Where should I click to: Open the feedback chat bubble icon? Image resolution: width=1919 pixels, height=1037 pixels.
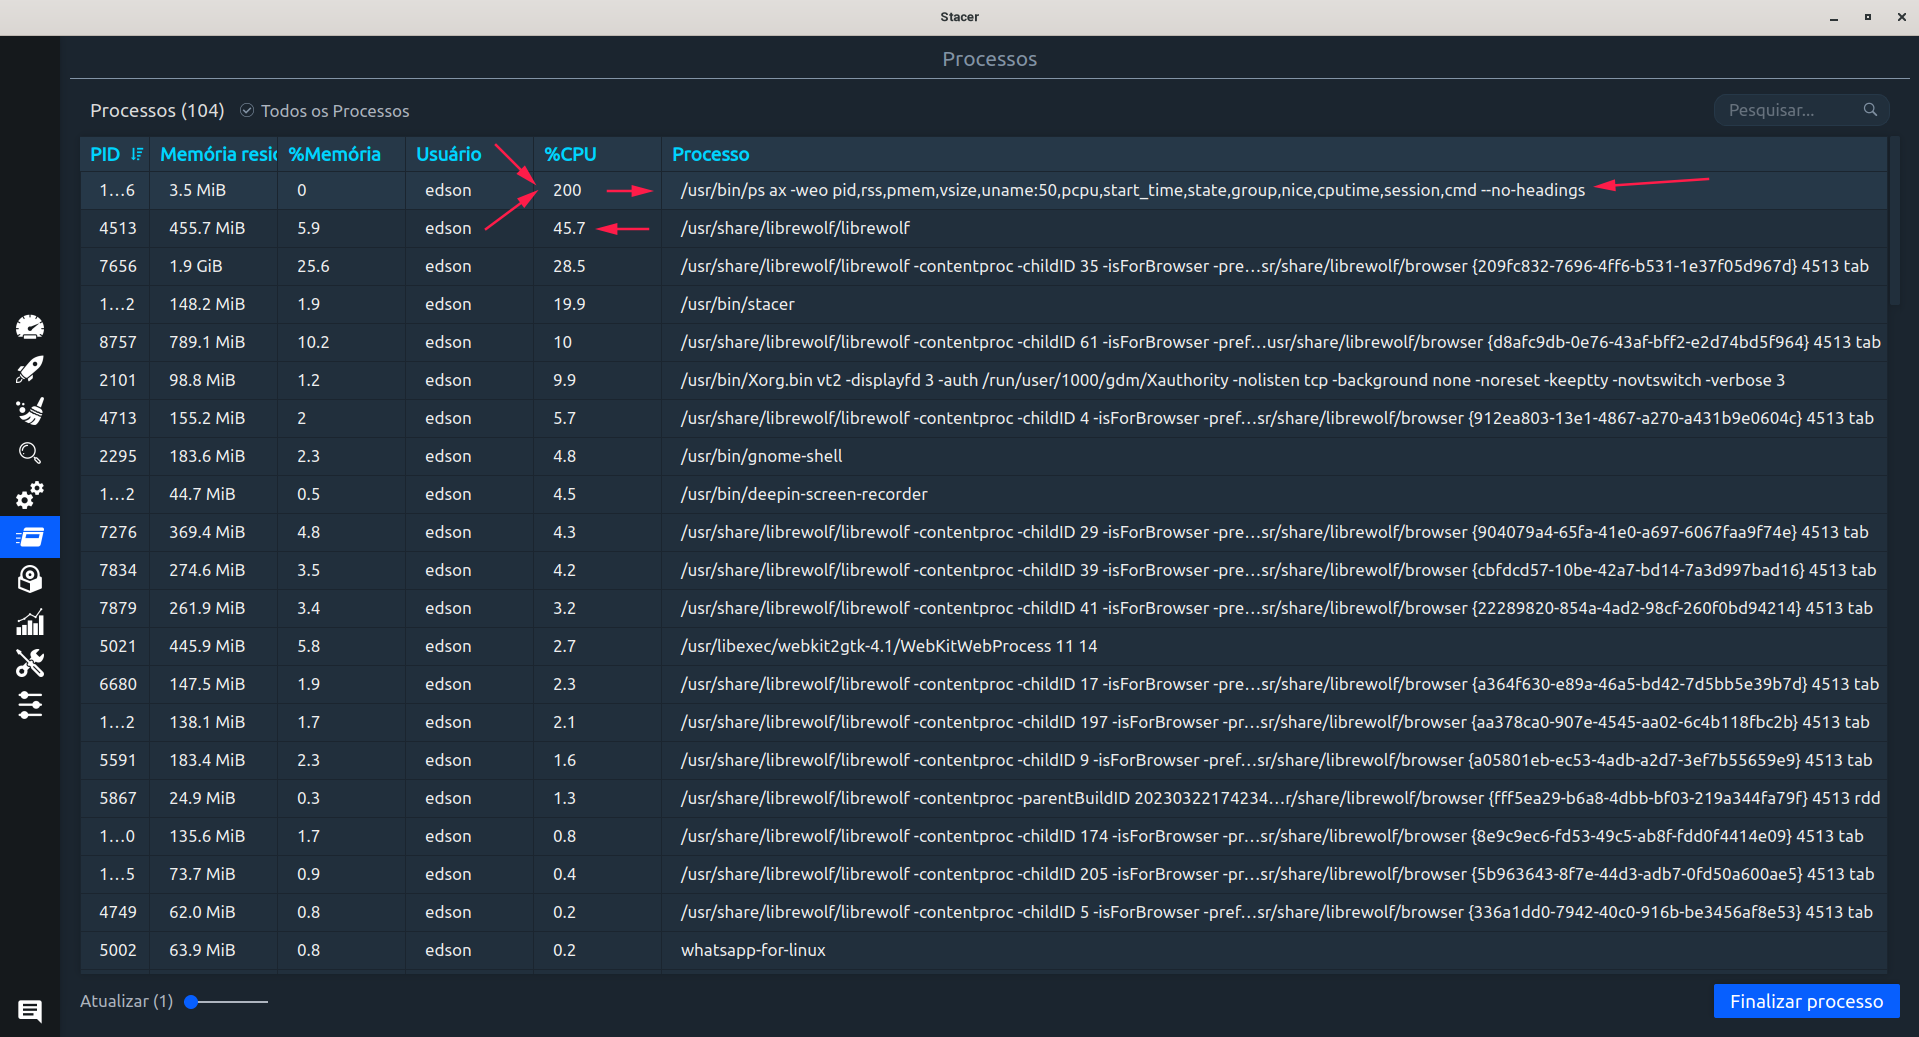click(30, 1011)
